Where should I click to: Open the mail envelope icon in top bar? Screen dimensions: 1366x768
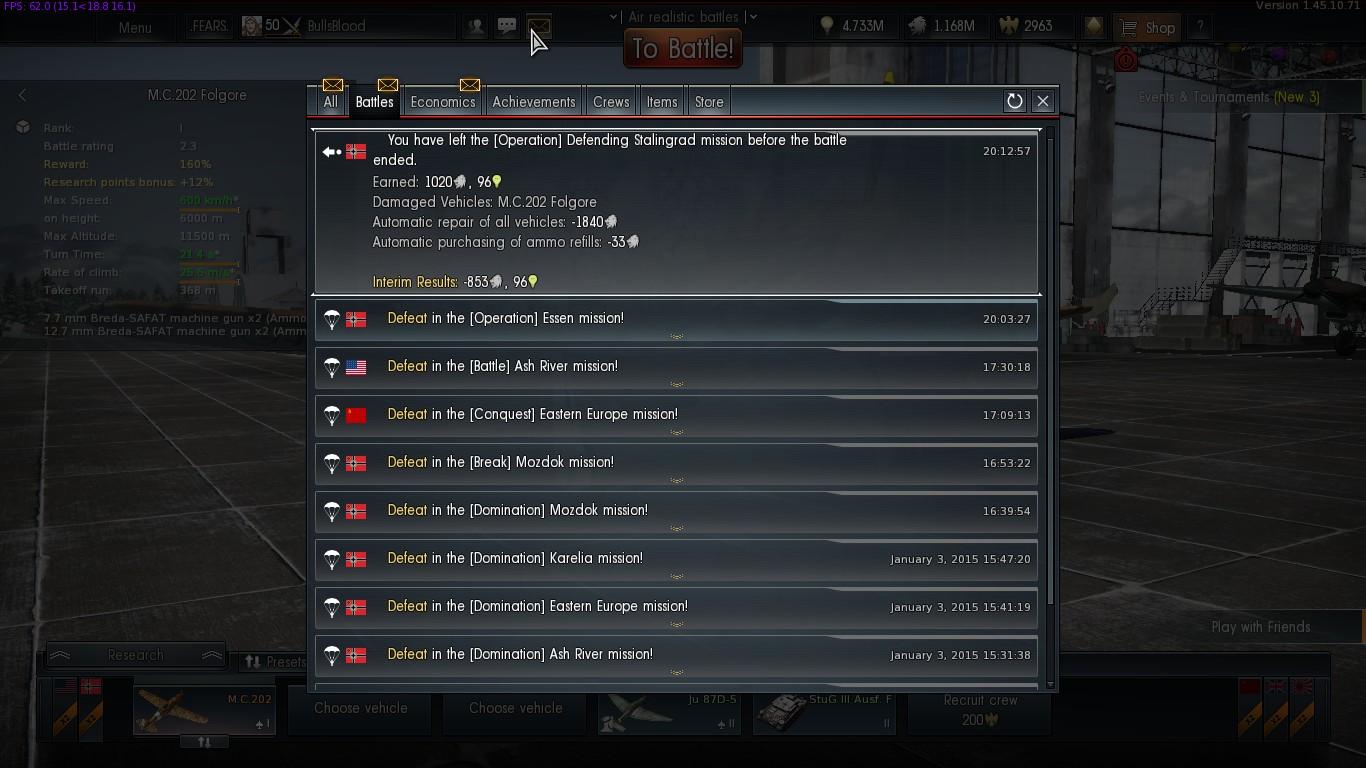click(538, 26)
